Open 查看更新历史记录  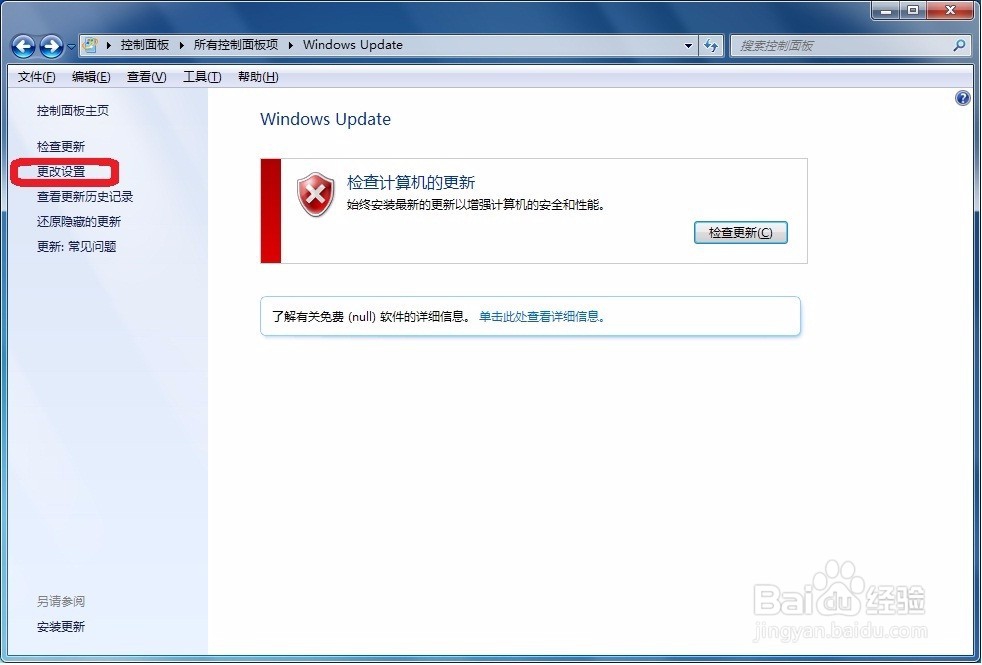85,197
